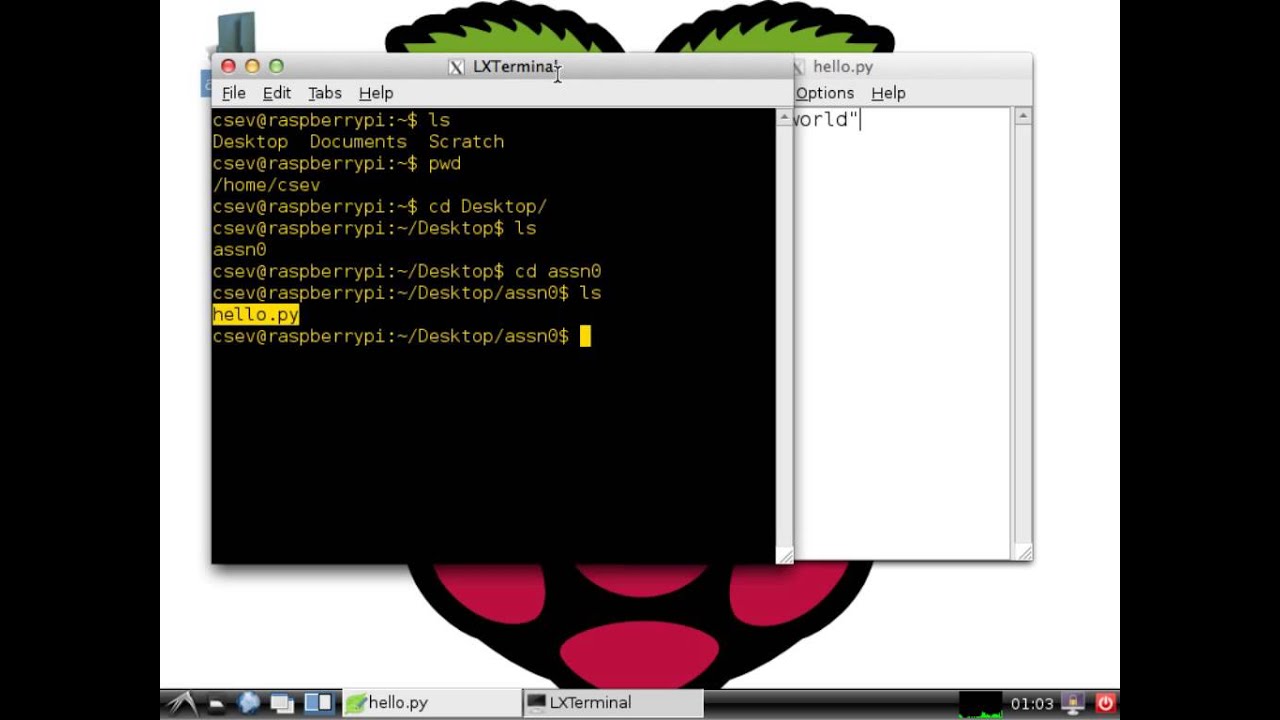The height and width of the screenshot is (720, 1280).
Task: Click the taskbar clock 01:03
Action: (1032, 704)
